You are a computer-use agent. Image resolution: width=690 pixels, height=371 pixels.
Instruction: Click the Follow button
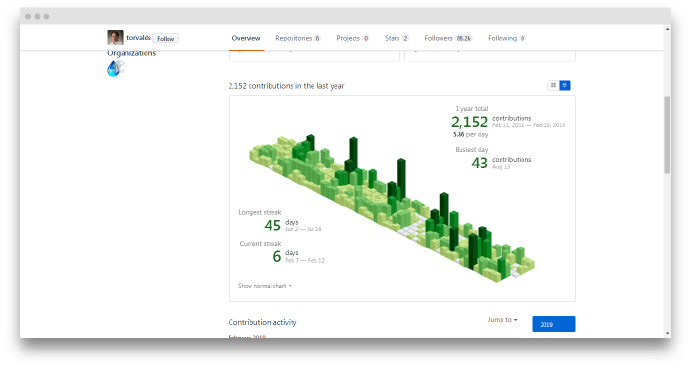(165, 39)
